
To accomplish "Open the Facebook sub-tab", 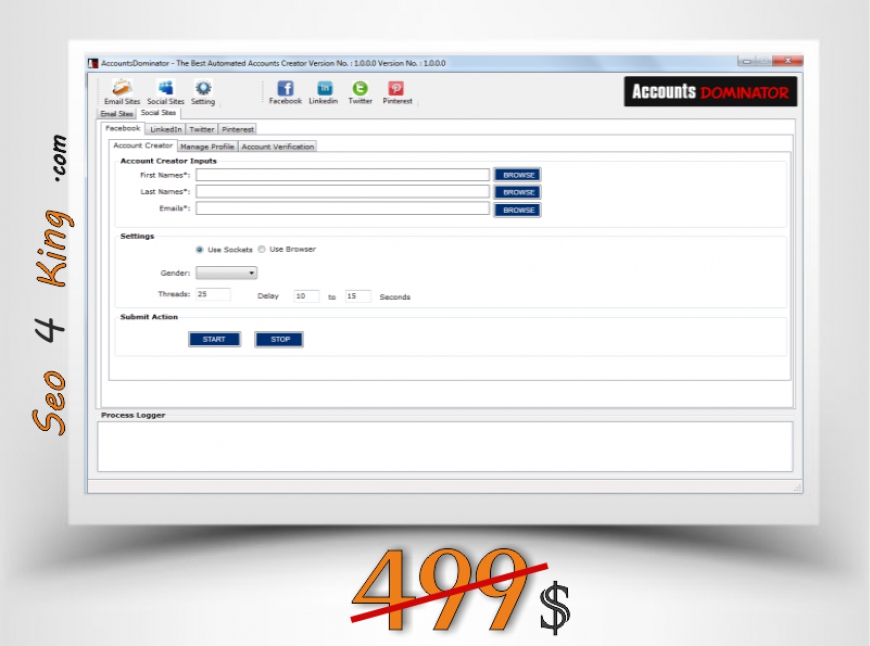I will pyautogui.click(x=123, y=128).
